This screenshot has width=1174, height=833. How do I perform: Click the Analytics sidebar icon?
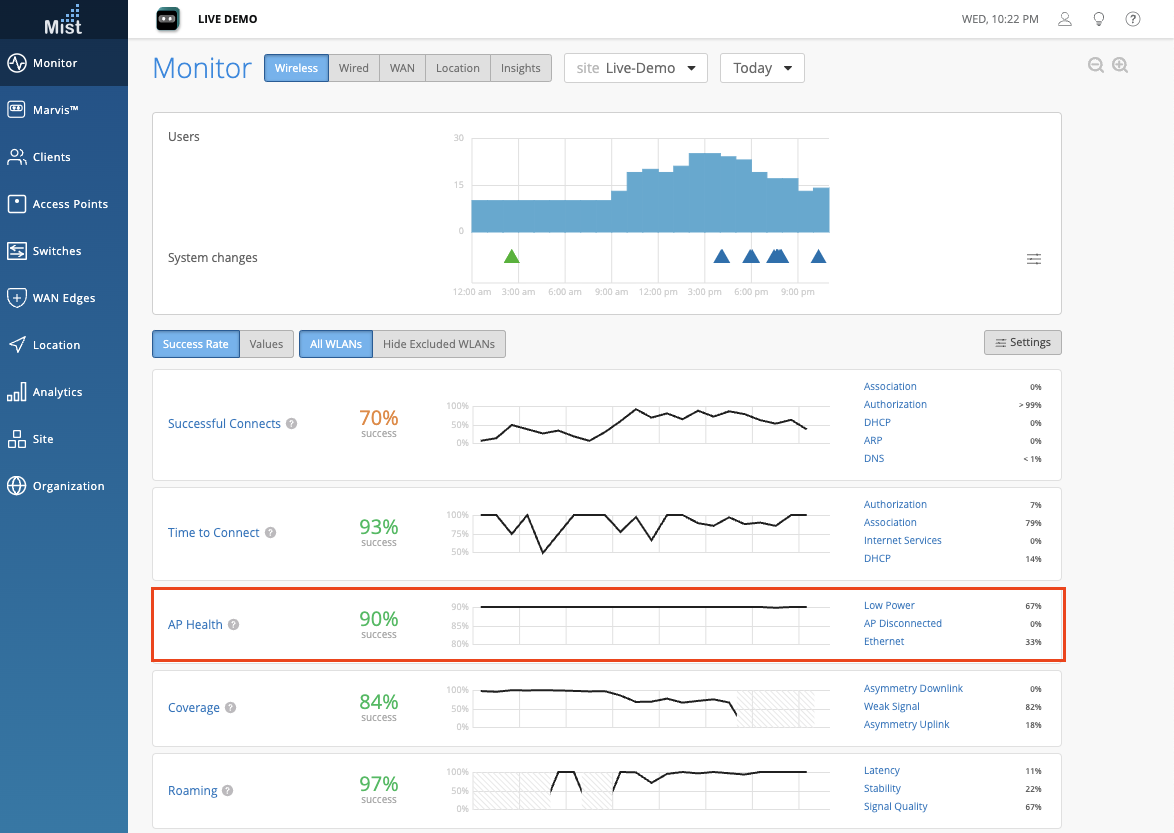[x=17, y=392]
